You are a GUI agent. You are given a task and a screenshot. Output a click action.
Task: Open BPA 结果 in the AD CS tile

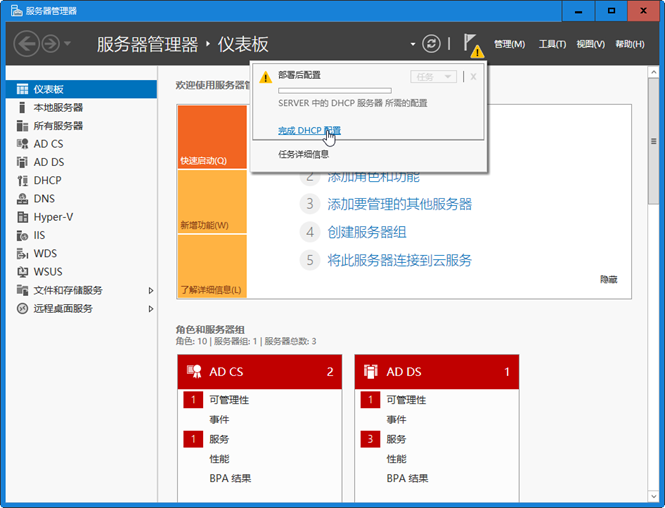point(230,478)
